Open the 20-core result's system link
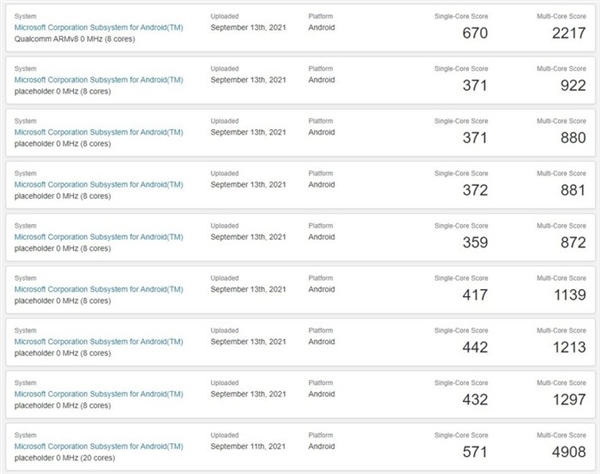 99,445
